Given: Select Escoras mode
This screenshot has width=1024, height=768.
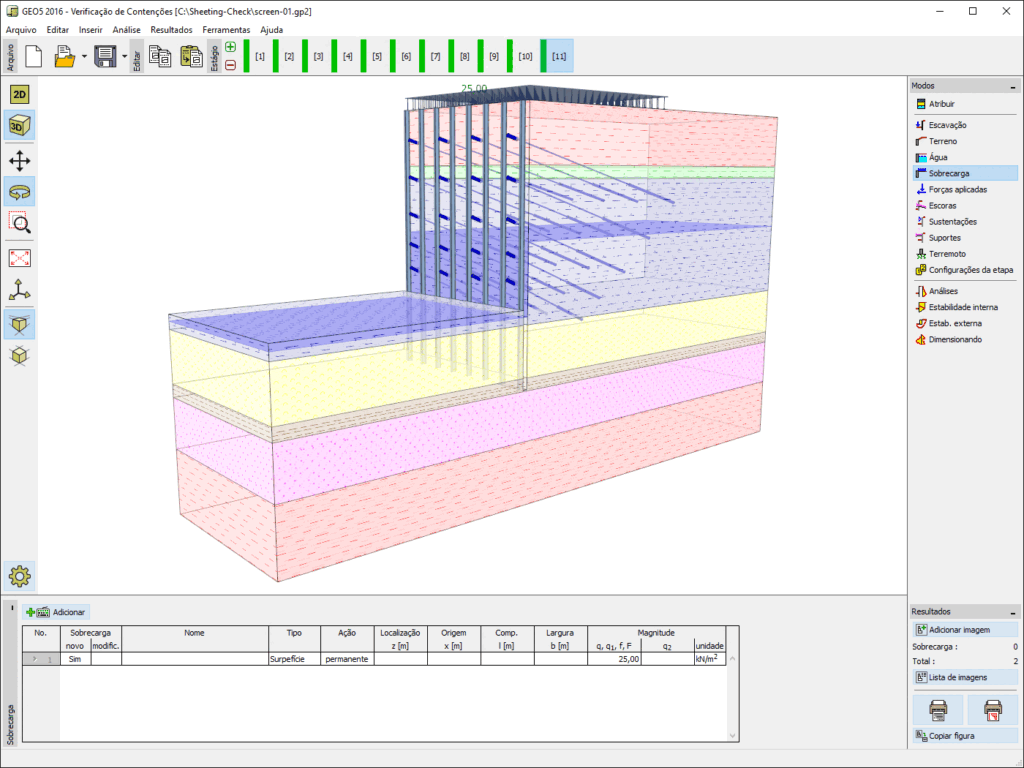Looking at the screenshot, I should [965, 206].
